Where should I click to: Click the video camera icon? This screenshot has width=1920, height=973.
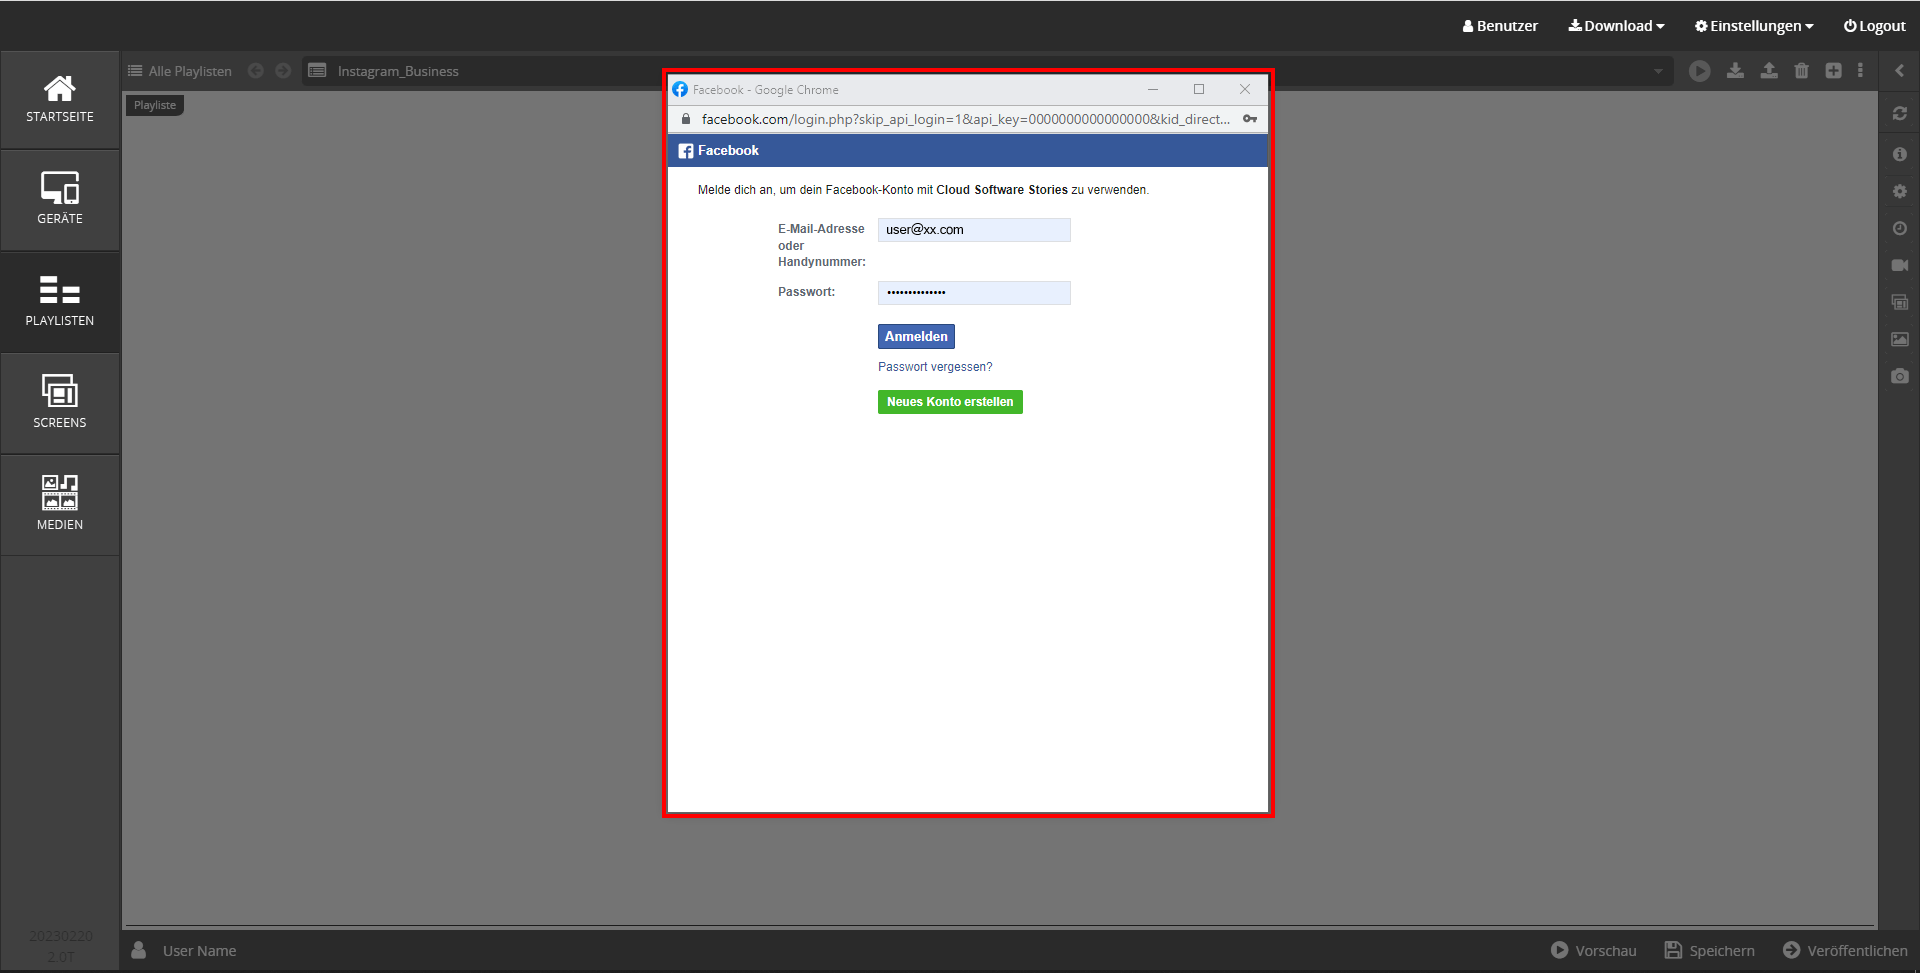[x=1899, y=266]
